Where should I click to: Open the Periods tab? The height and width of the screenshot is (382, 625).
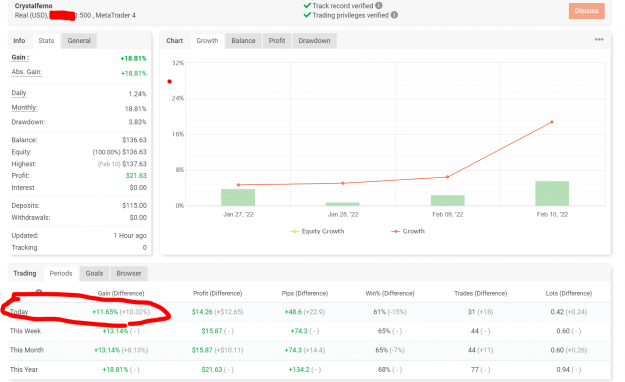point(61,274)
